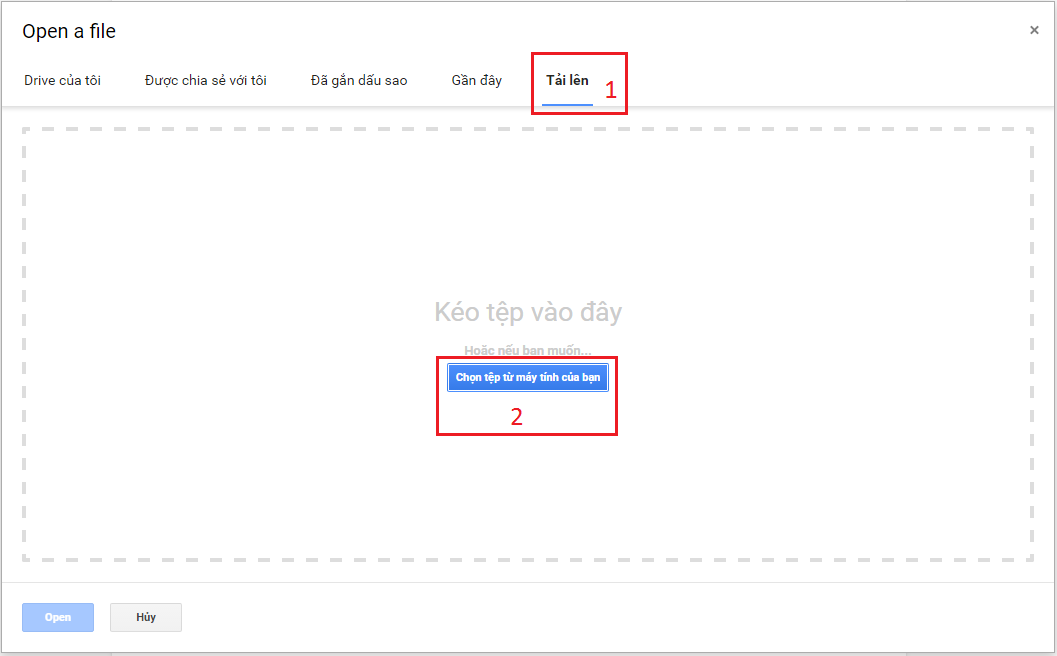Viewport: 1057px width, 656px height.
Task: Select the "Đã gắn dấu sao" tab
Action: [359, 80]
